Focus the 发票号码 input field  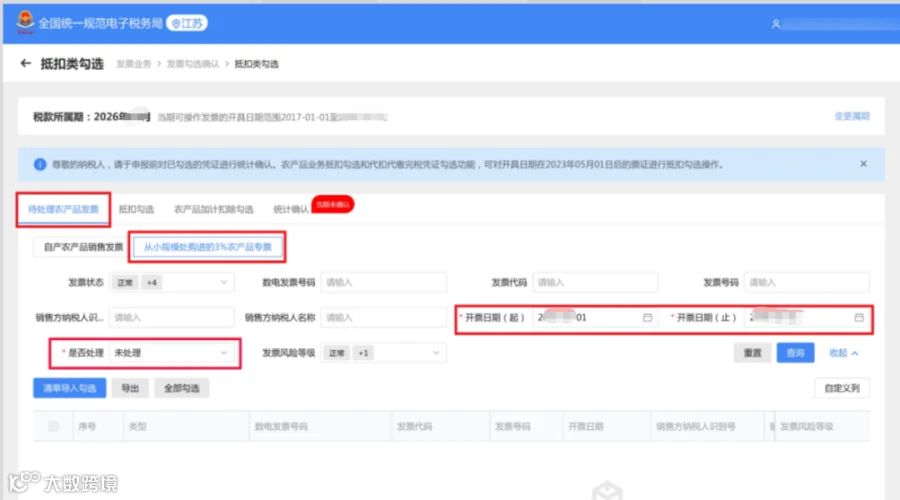806,282
